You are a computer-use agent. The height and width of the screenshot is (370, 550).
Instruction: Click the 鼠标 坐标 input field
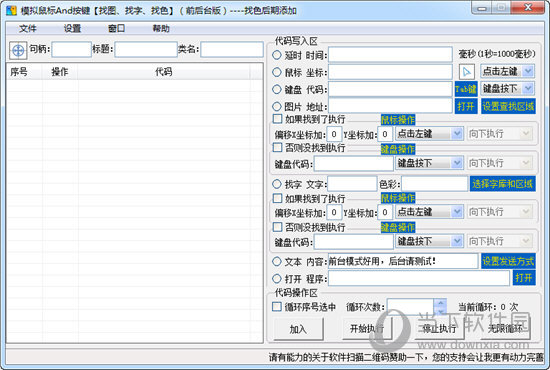pyautogui.click(x=390, y=72)
